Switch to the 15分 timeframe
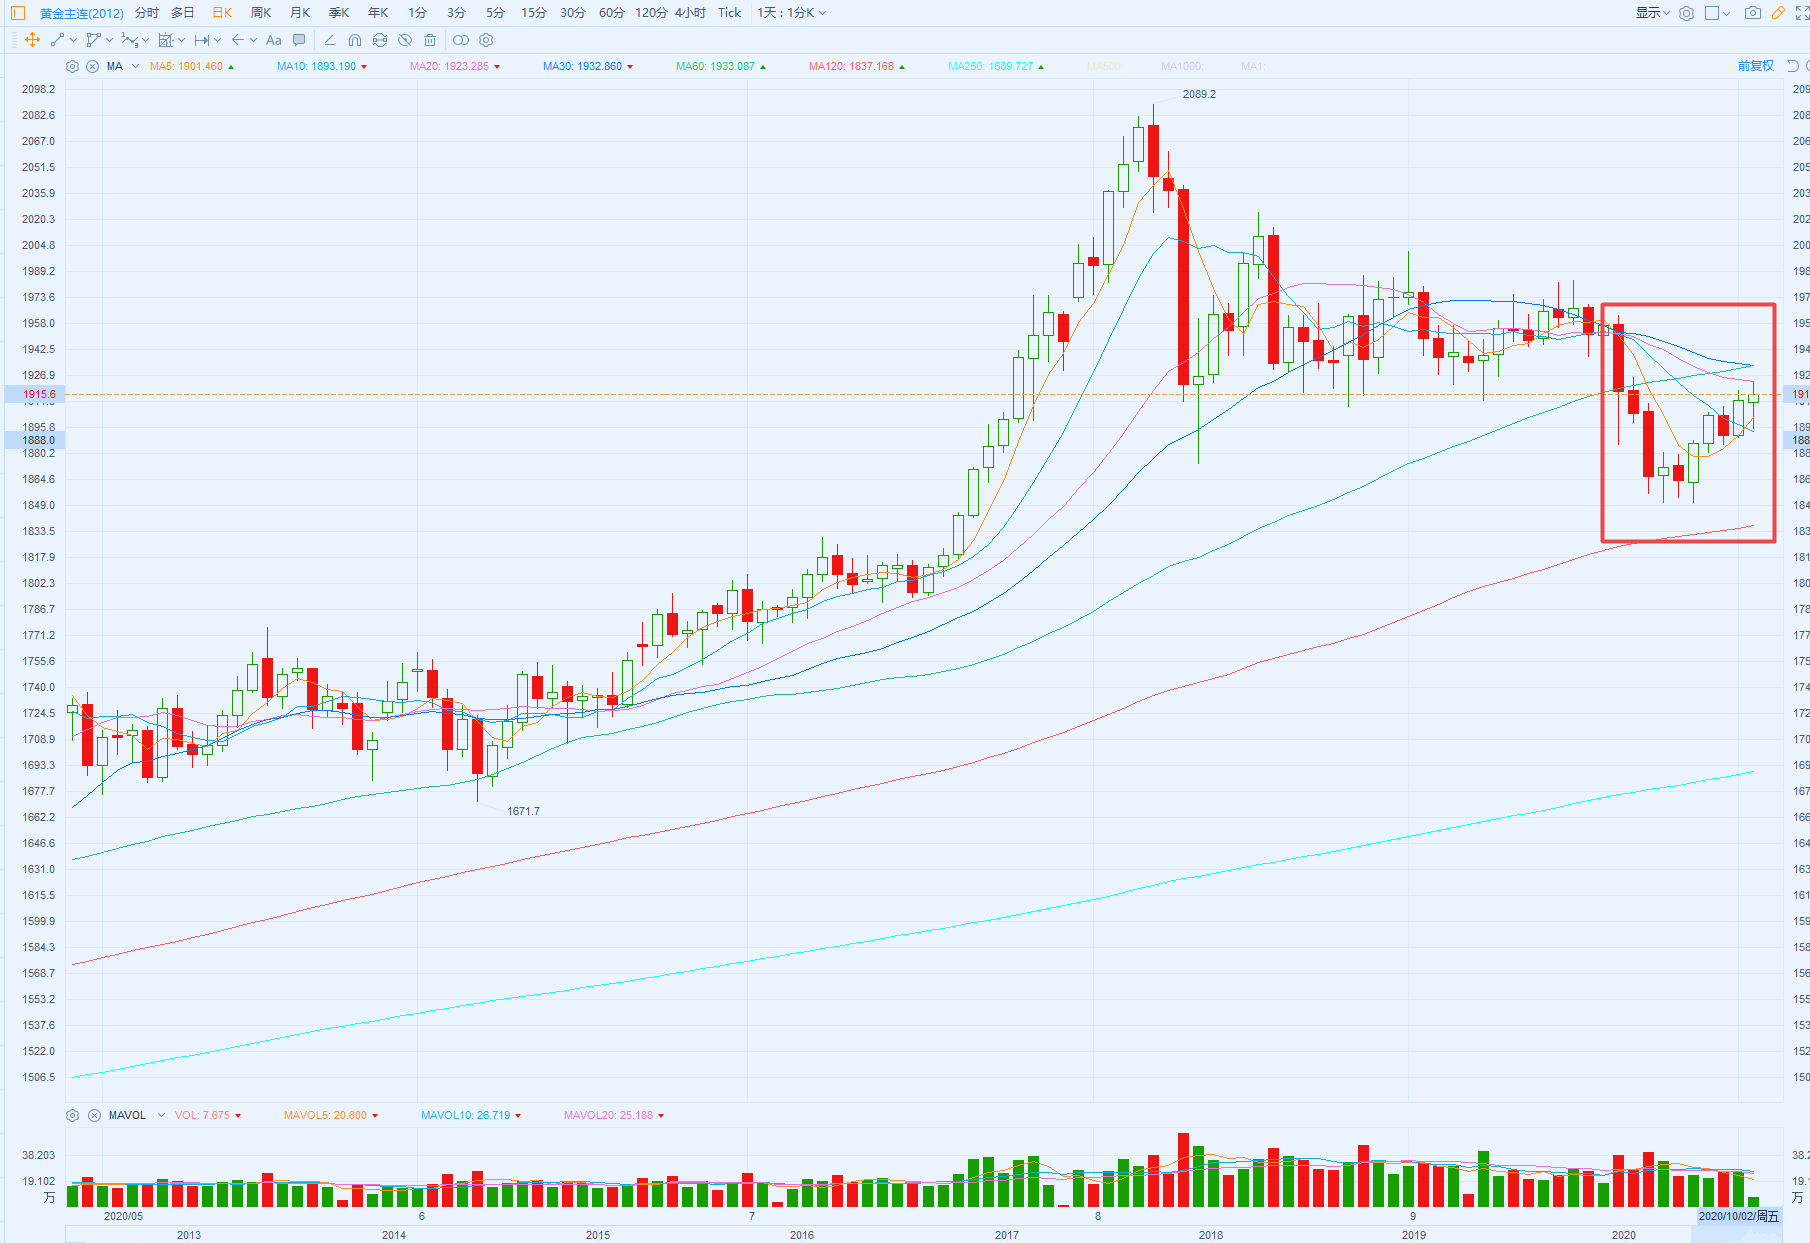Image resolution: width=1810 pixels, height=1243 pixels. pyautogui.click(x=534, y=13)
